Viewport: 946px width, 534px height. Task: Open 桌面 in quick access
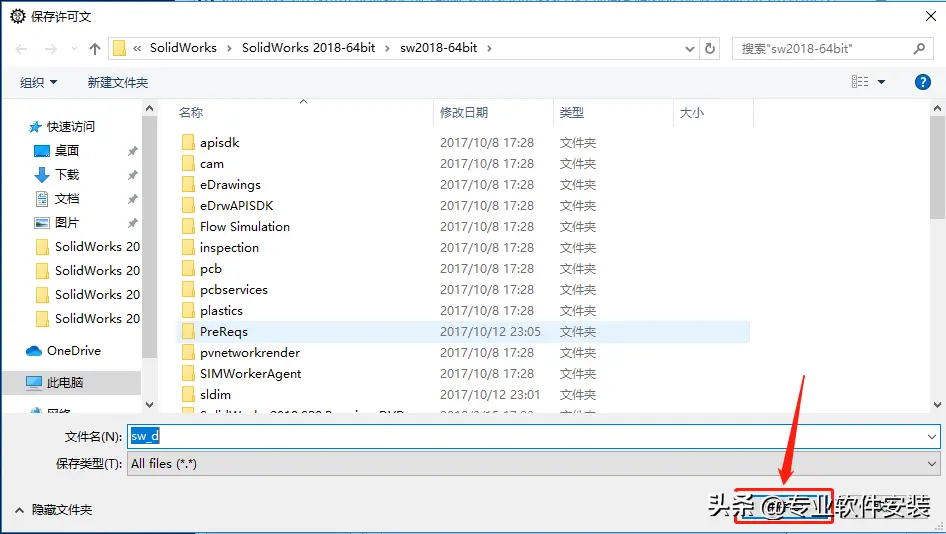coord(67,150)
